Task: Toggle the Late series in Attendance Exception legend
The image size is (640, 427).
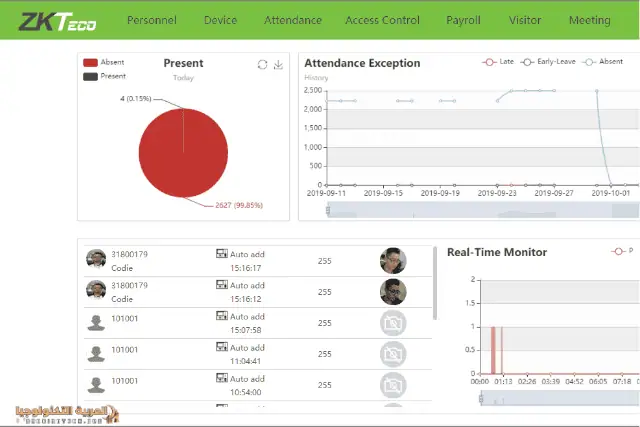Action: (x=498, y=62)
